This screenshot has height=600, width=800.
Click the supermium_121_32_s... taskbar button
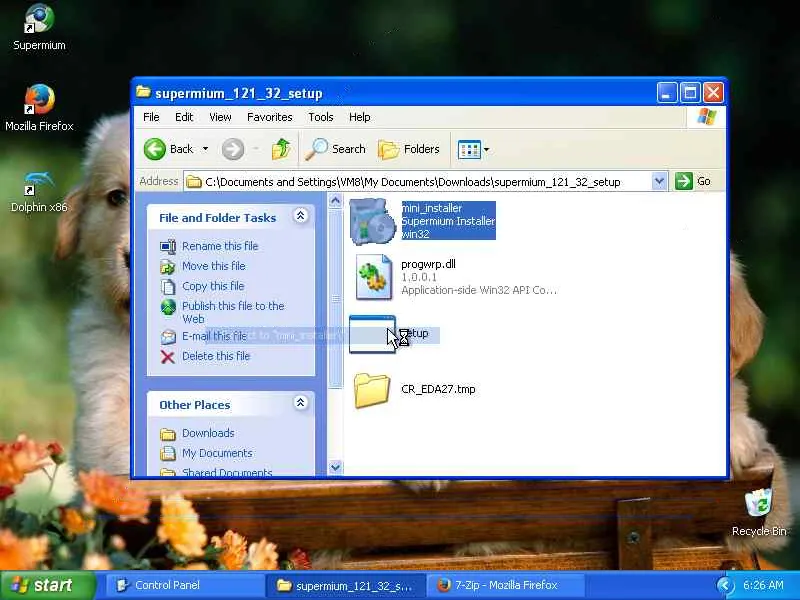tap(345, 585)
